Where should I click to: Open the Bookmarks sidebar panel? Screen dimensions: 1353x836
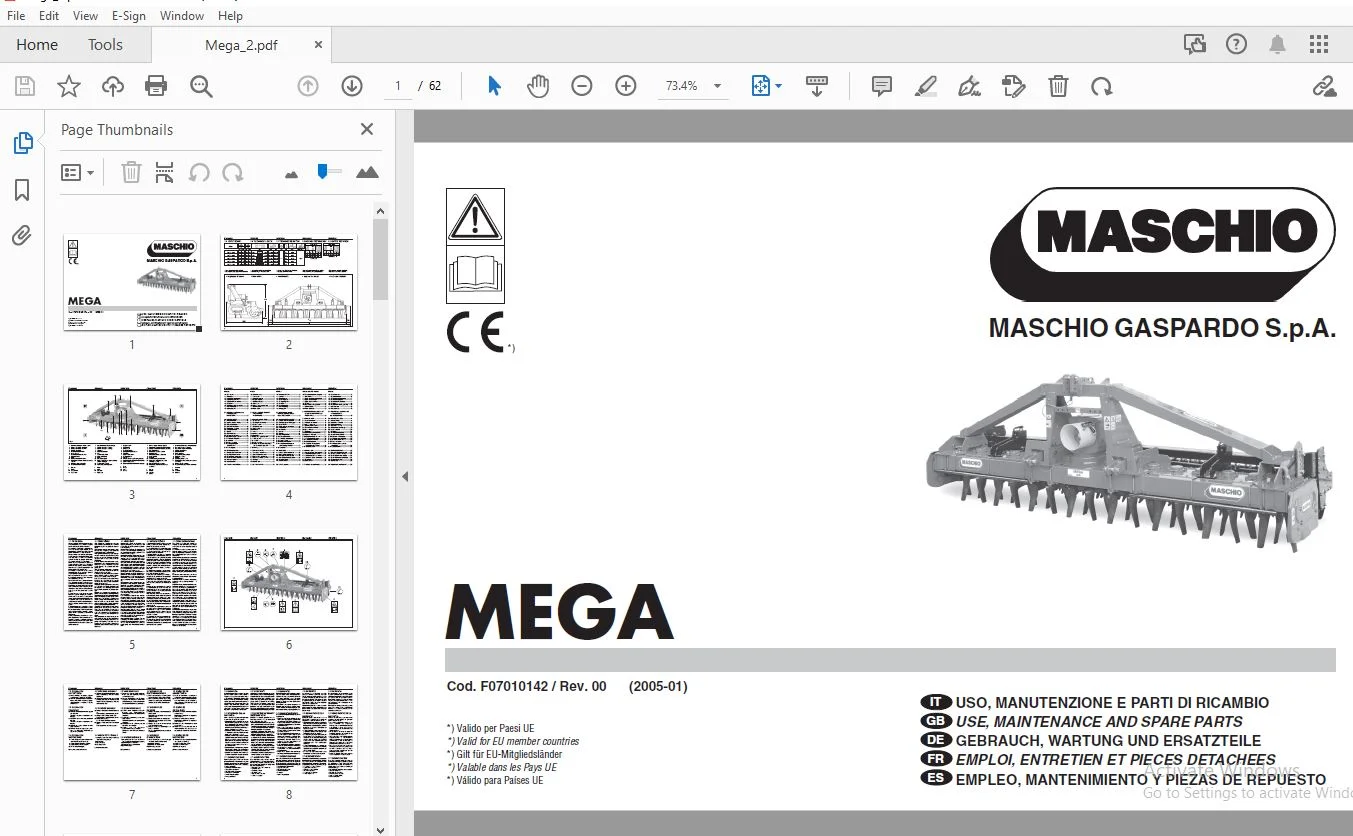pyautogui.click(x=22, y=190)
